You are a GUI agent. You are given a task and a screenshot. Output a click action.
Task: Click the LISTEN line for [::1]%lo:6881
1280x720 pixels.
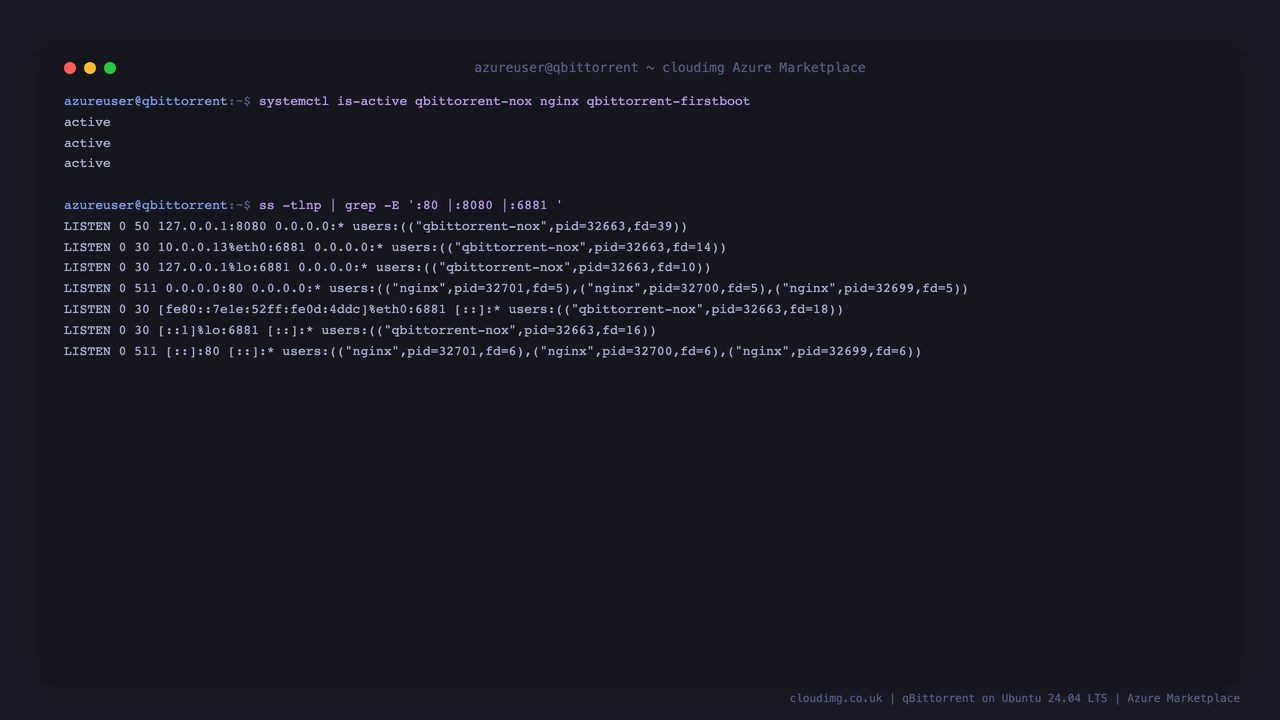360,330
